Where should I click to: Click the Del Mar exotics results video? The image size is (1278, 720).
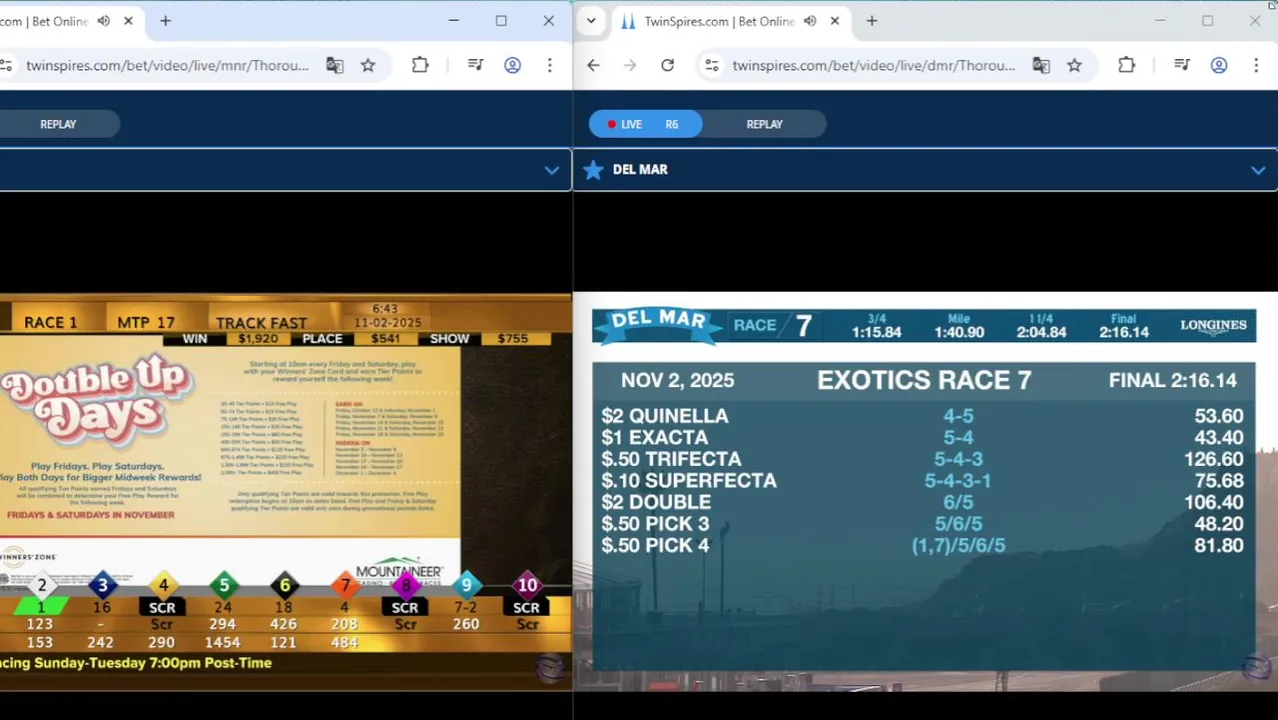pos(924,491)
